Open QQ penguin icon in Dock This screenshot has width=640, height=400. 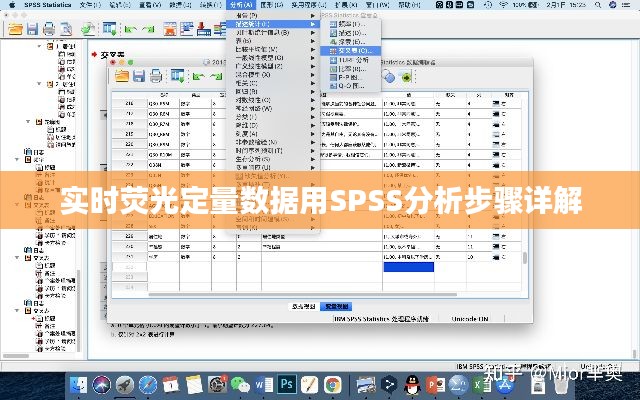pyautogui.click(x=412, y=384)
